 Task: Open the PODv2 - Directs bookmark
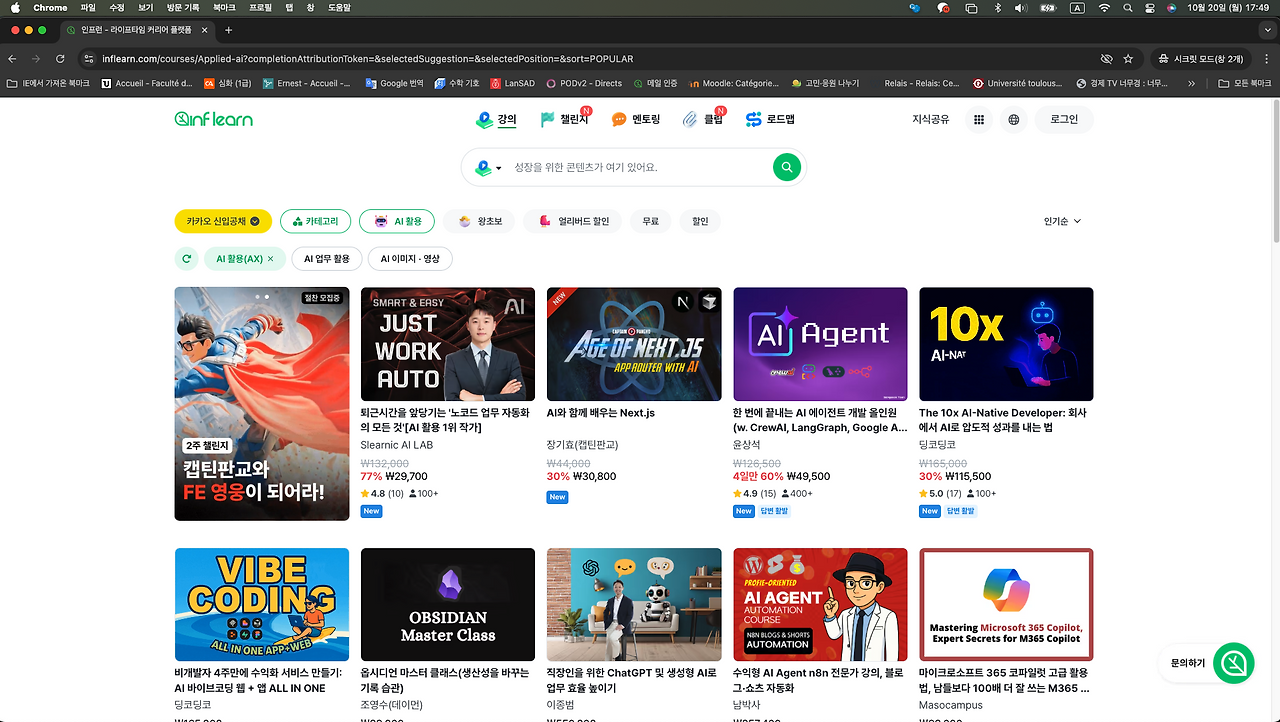(583, 83)
